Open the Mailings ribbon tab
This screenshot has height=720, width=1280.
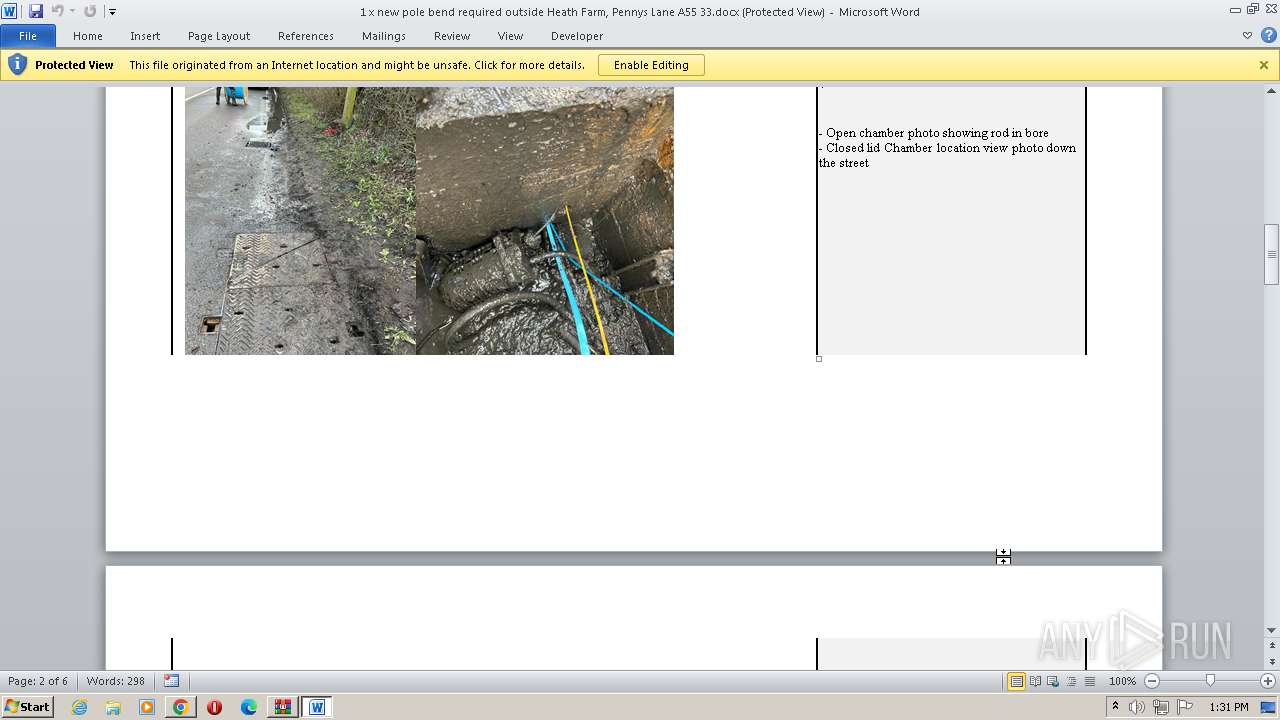[384, 36]
